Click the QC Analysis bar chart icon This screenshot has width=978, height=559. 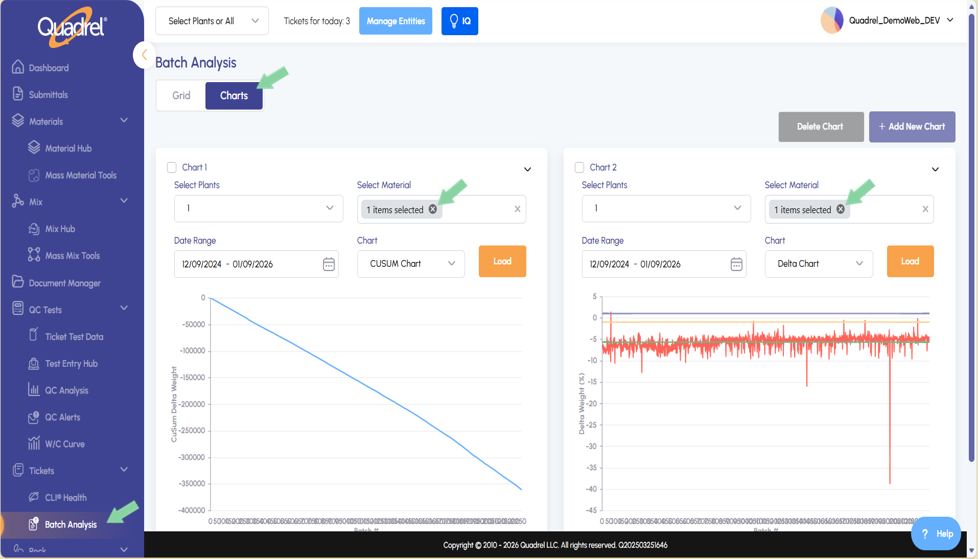click(x=34, y=390)
